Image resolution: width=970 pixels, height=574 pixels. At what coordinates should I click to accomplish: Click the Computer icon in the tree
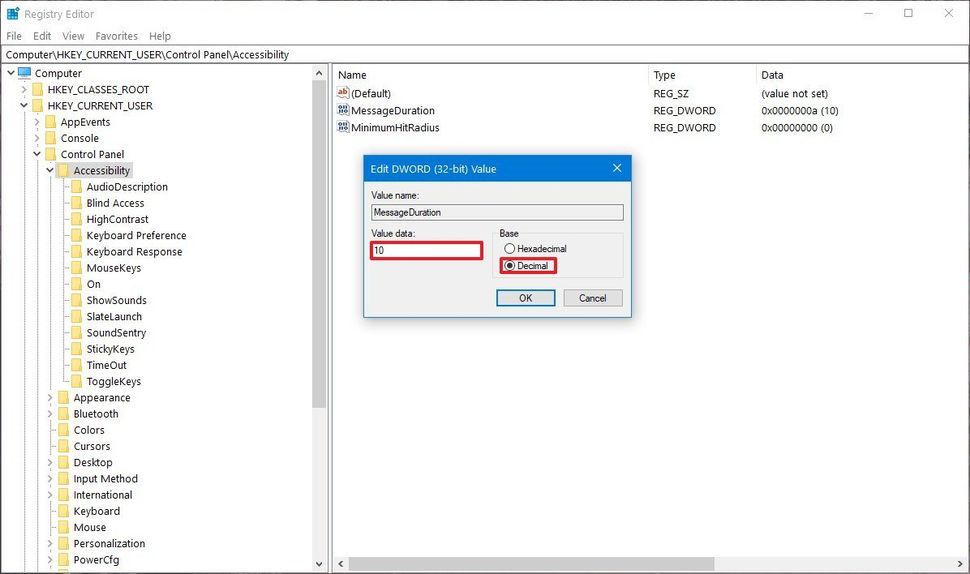pyautogui.click(x=24, y=73)
